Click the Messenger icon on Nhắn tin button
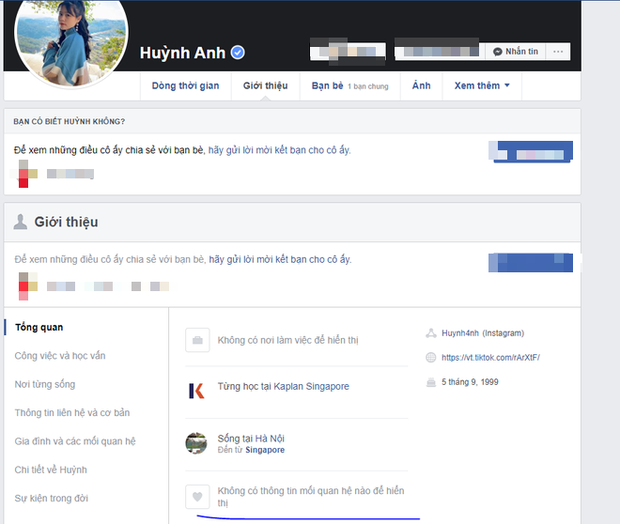 (x=498, y=51)
